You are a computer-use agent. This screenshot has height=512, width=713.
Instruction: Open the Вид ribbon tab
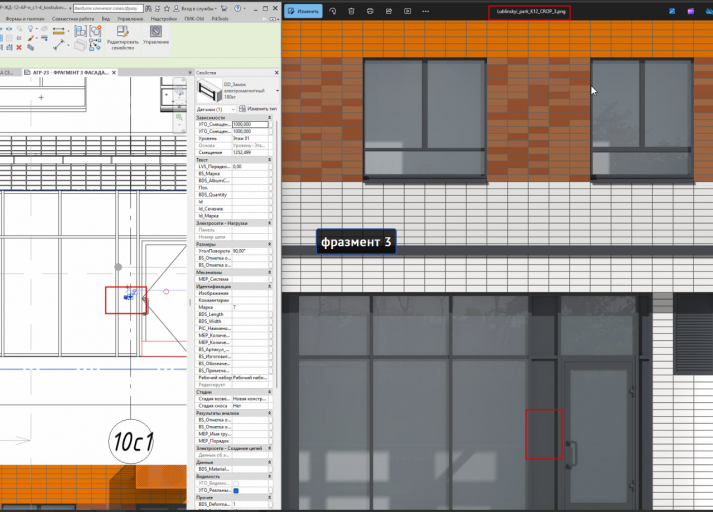tap(105, 19)
